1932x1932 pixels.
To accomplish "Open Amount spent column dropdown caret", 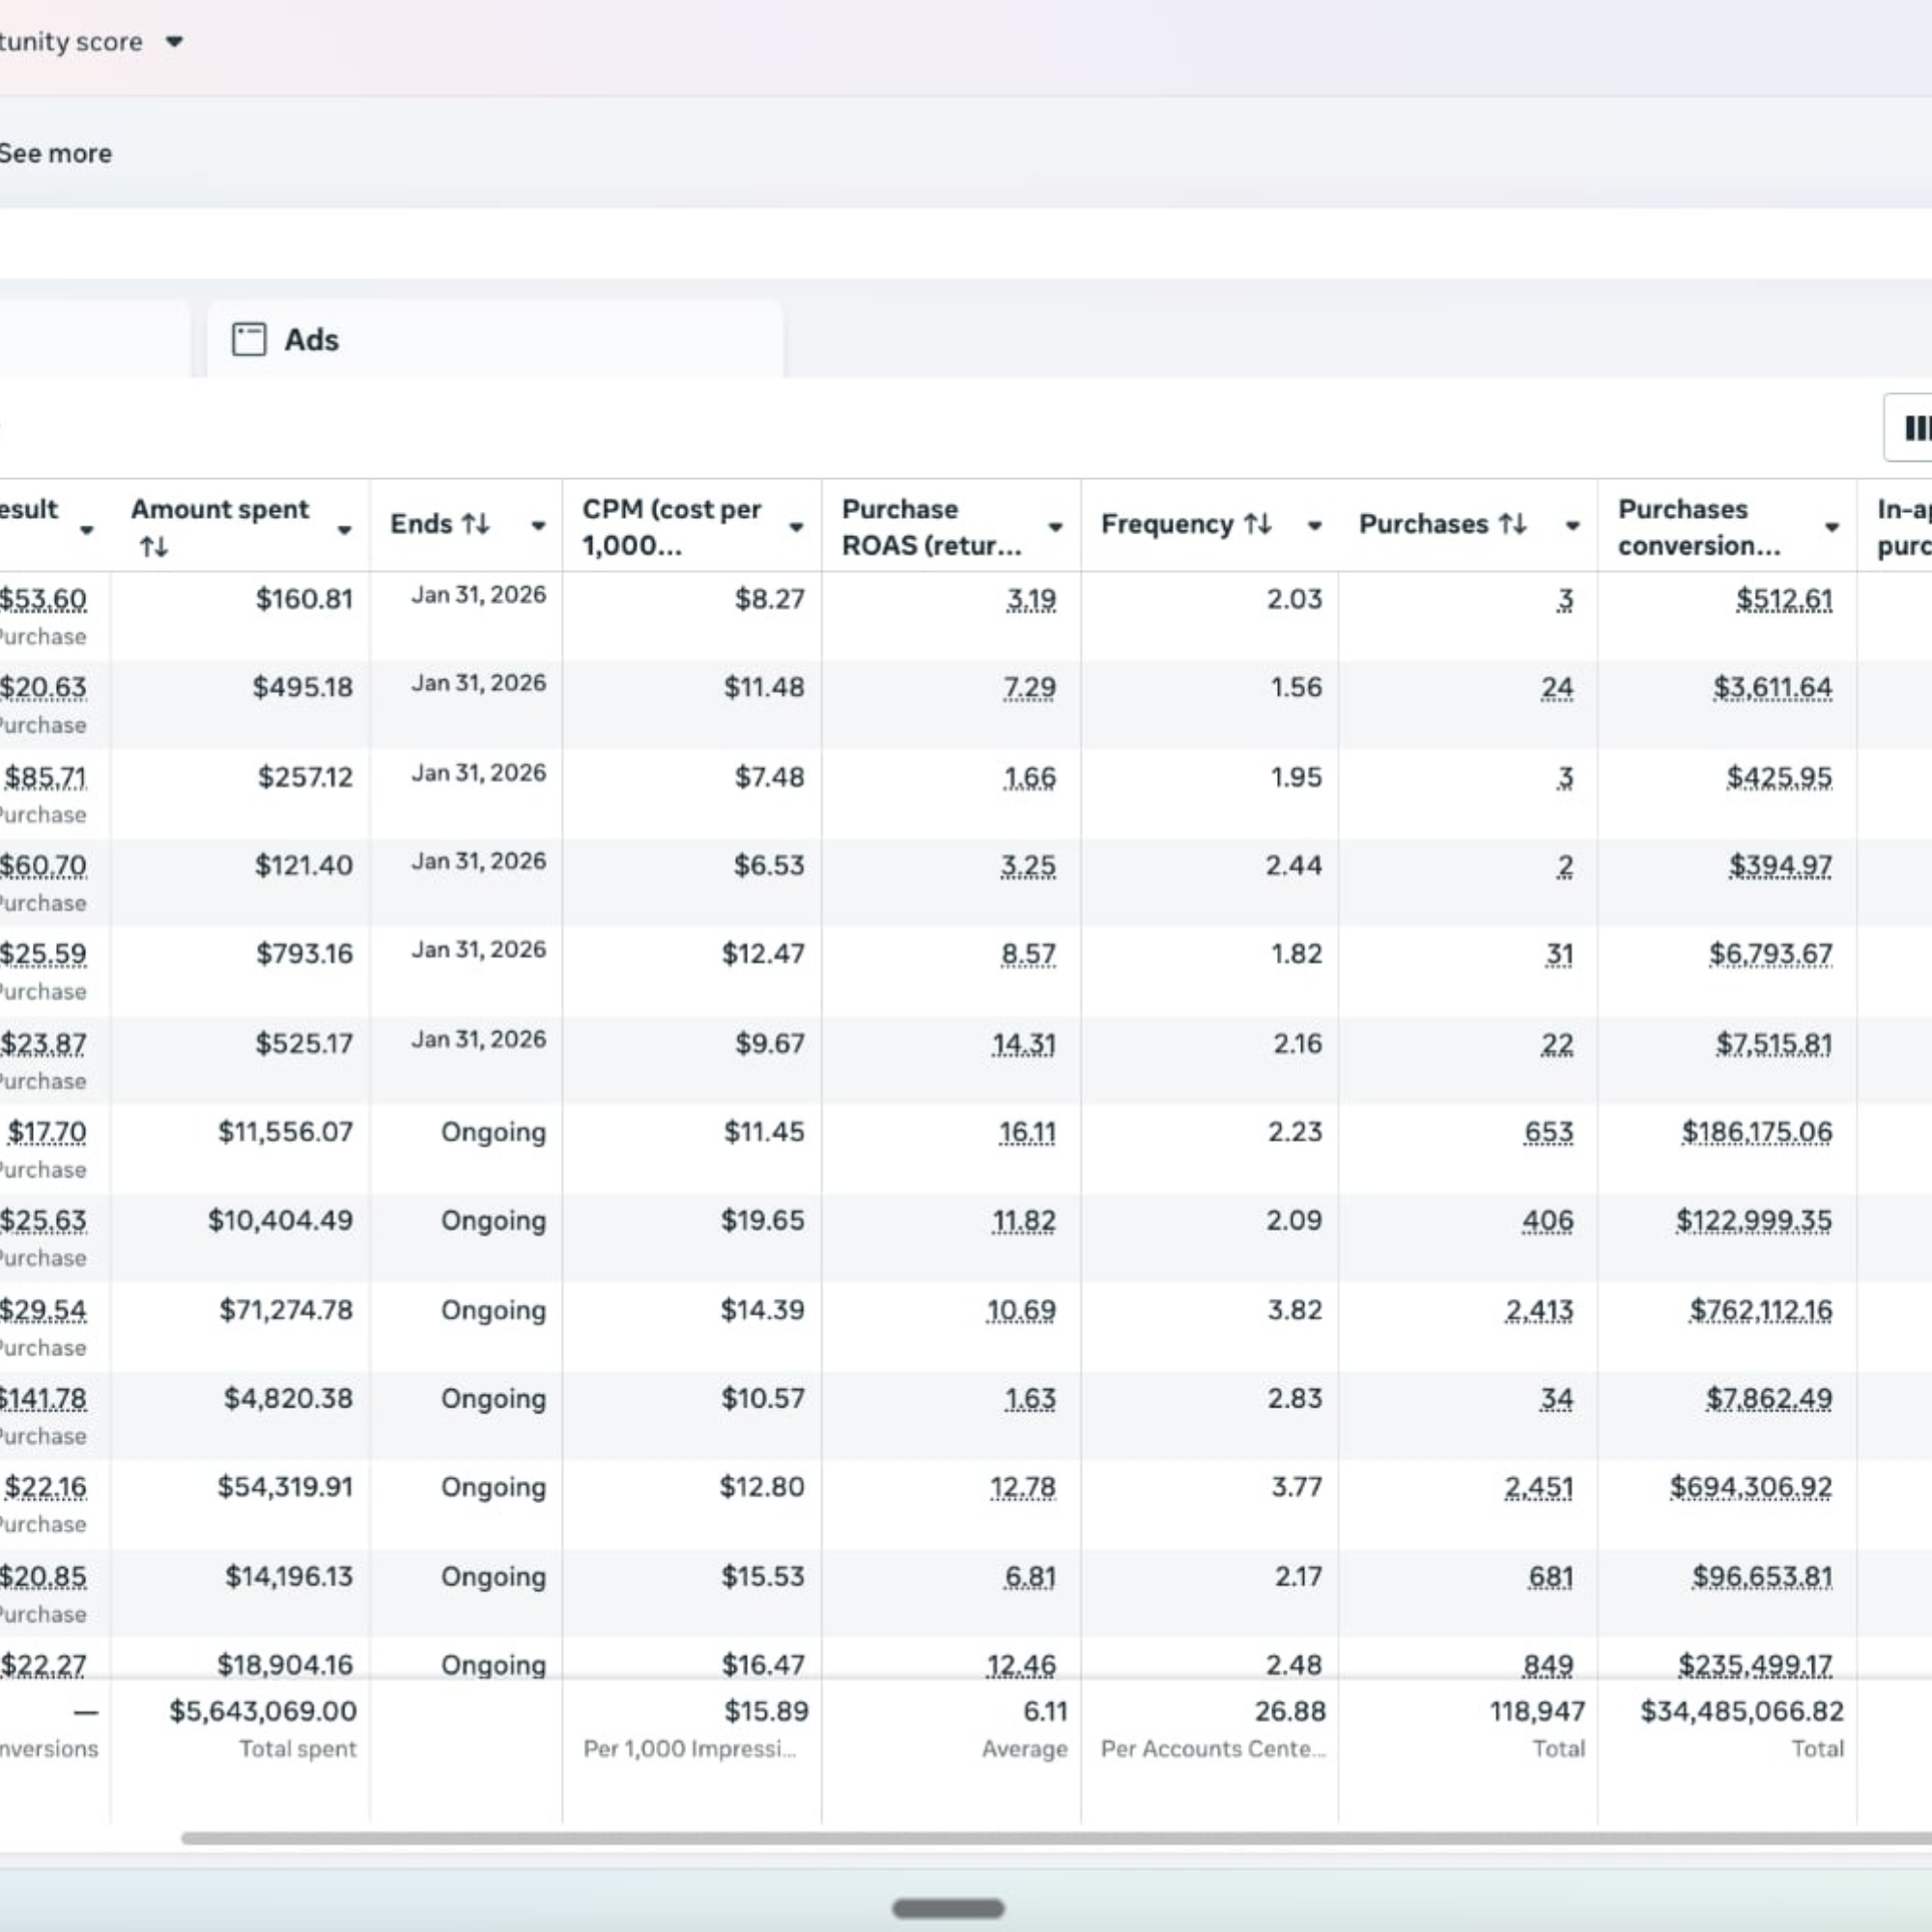I will pyautogui.click(x=344, y=529).
